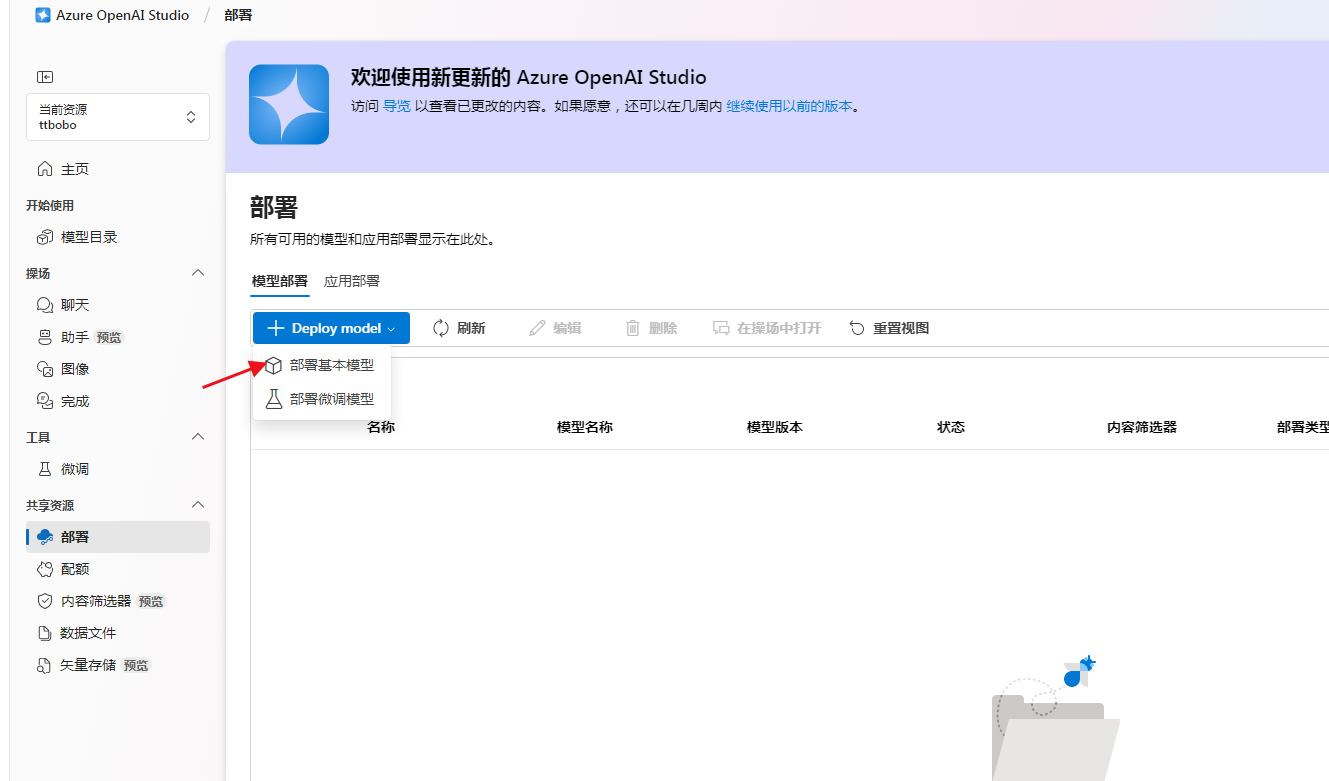Switch to the 模型部署 tab
Viewport: 1329px width, 781px height.
[280, 281]
